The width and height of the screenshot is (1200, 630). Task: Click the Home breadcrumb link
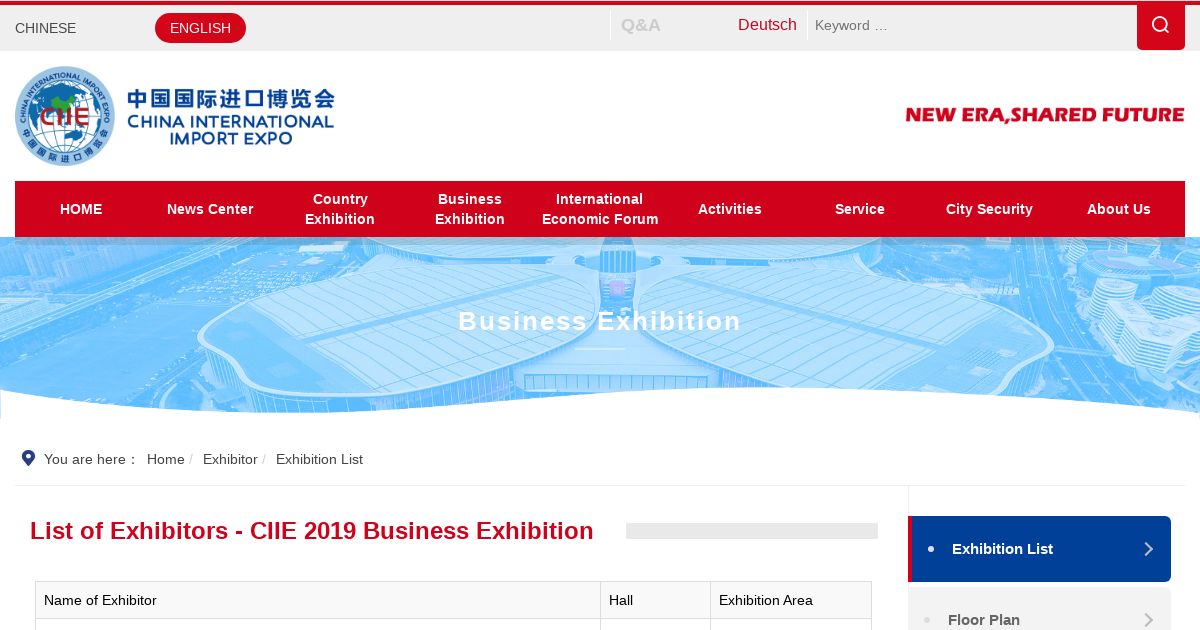(165, 459)
